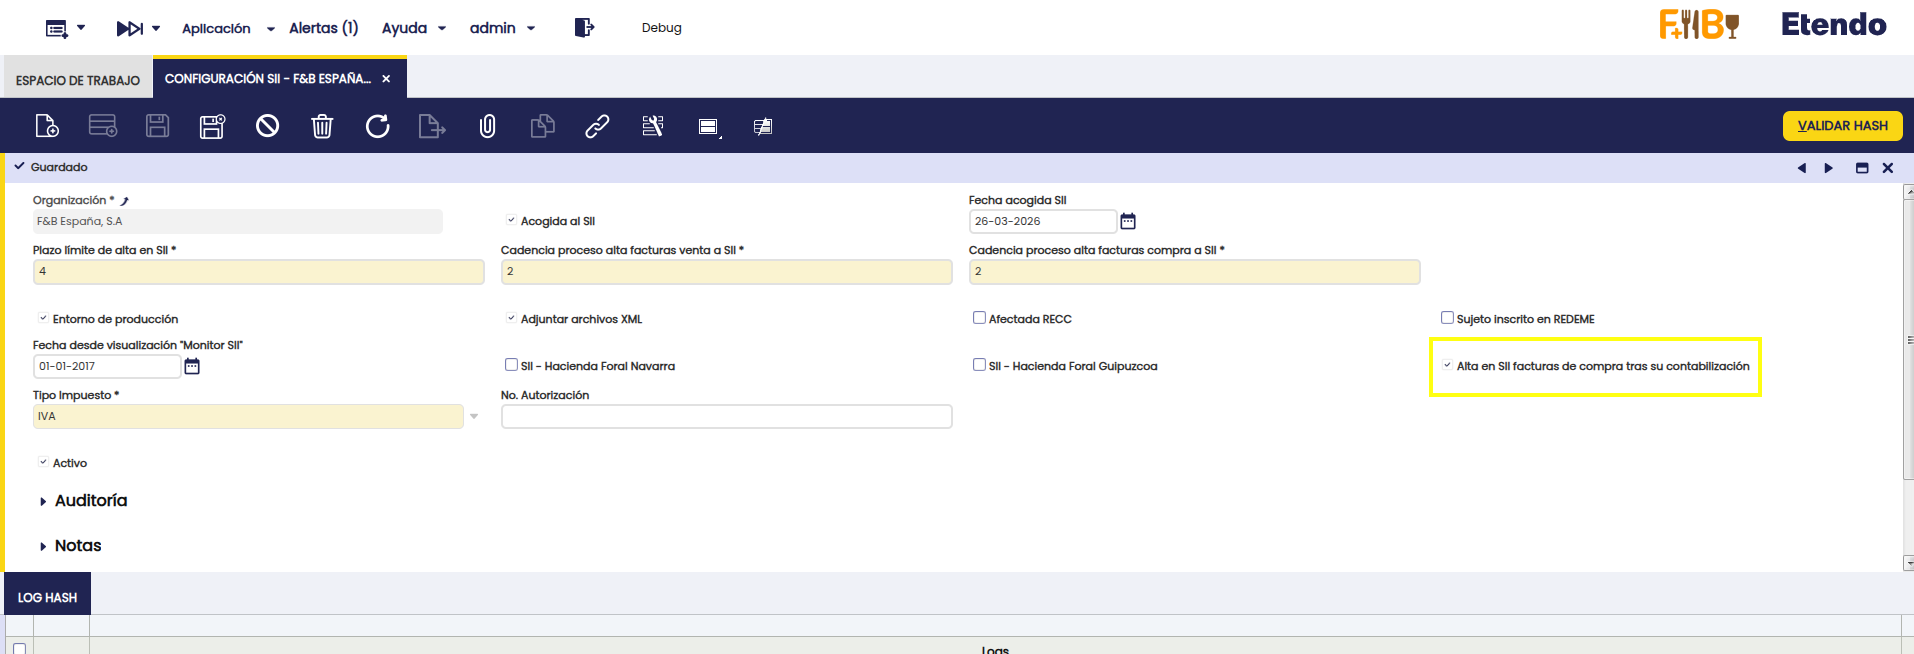
Task: Expand the Notas section
Action: [77, 546]
